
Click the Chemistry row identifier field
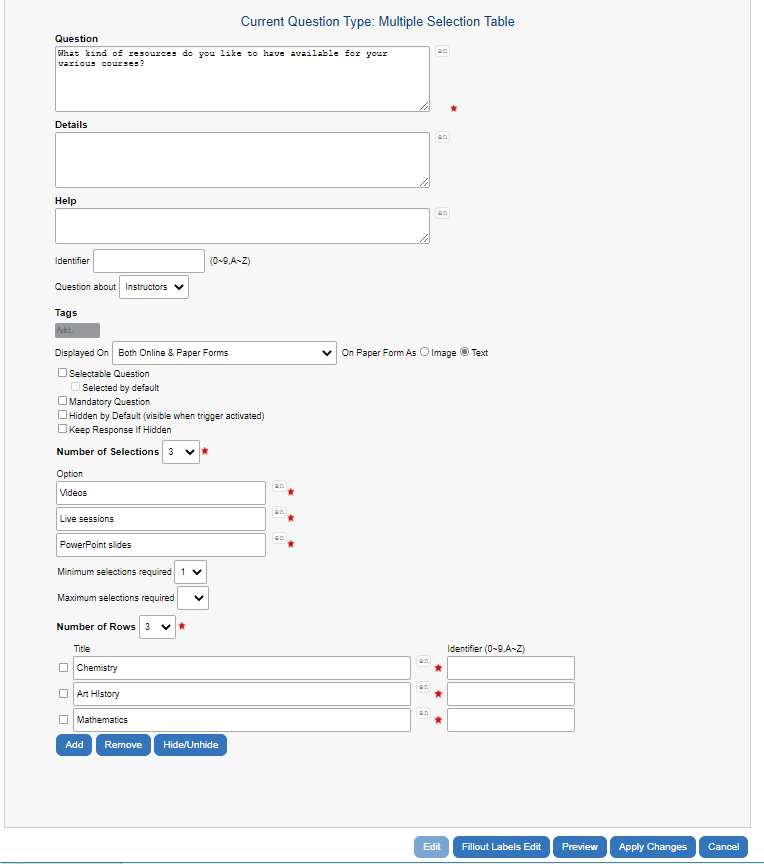(x=511, y=668)
